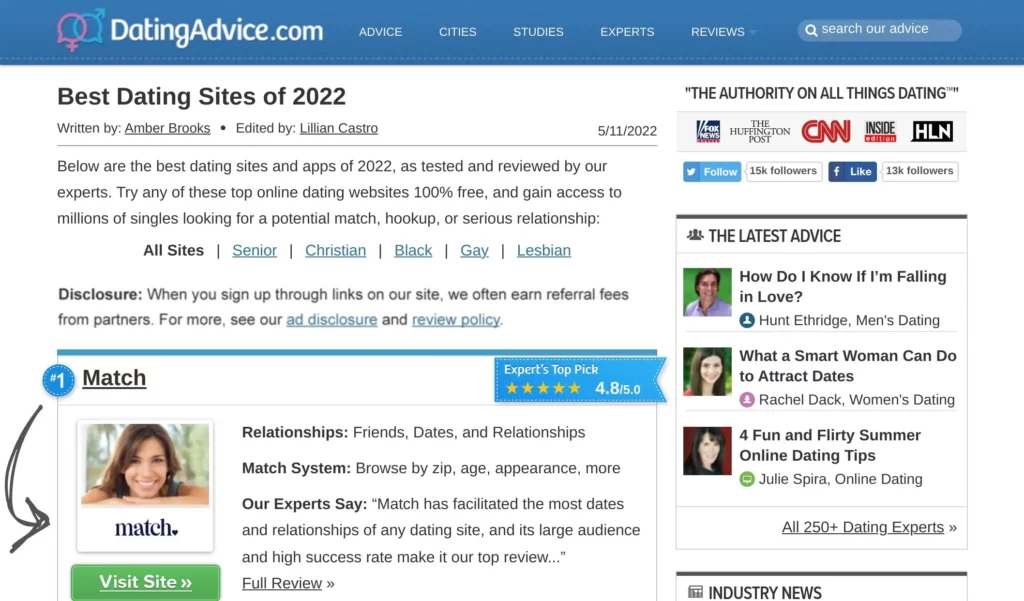Open editor Lillian Castro profile
Viewport: 1024px width, 601px height.
click(x=339, y=128)
